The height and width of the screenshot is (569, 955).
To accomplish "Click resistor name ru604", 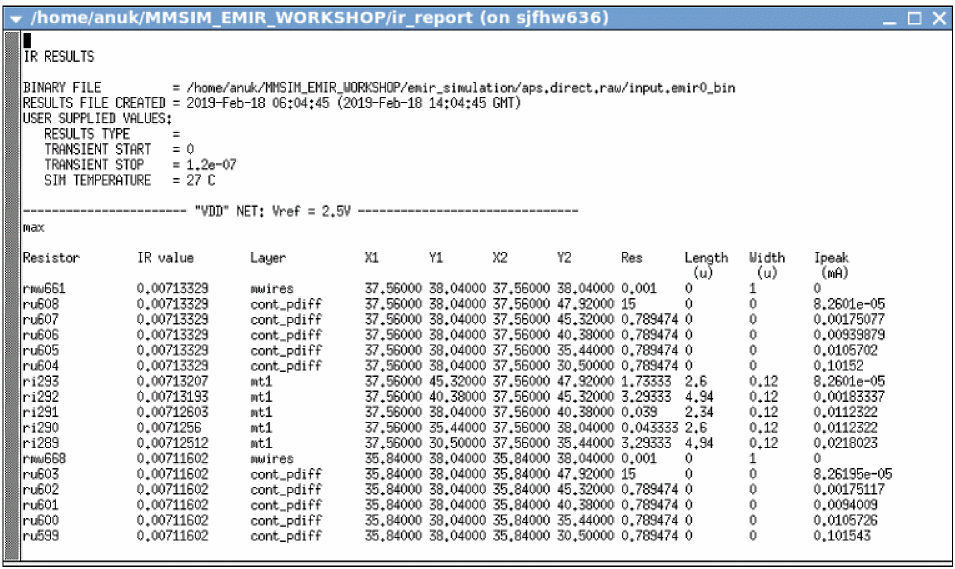I will coord(41,366).
